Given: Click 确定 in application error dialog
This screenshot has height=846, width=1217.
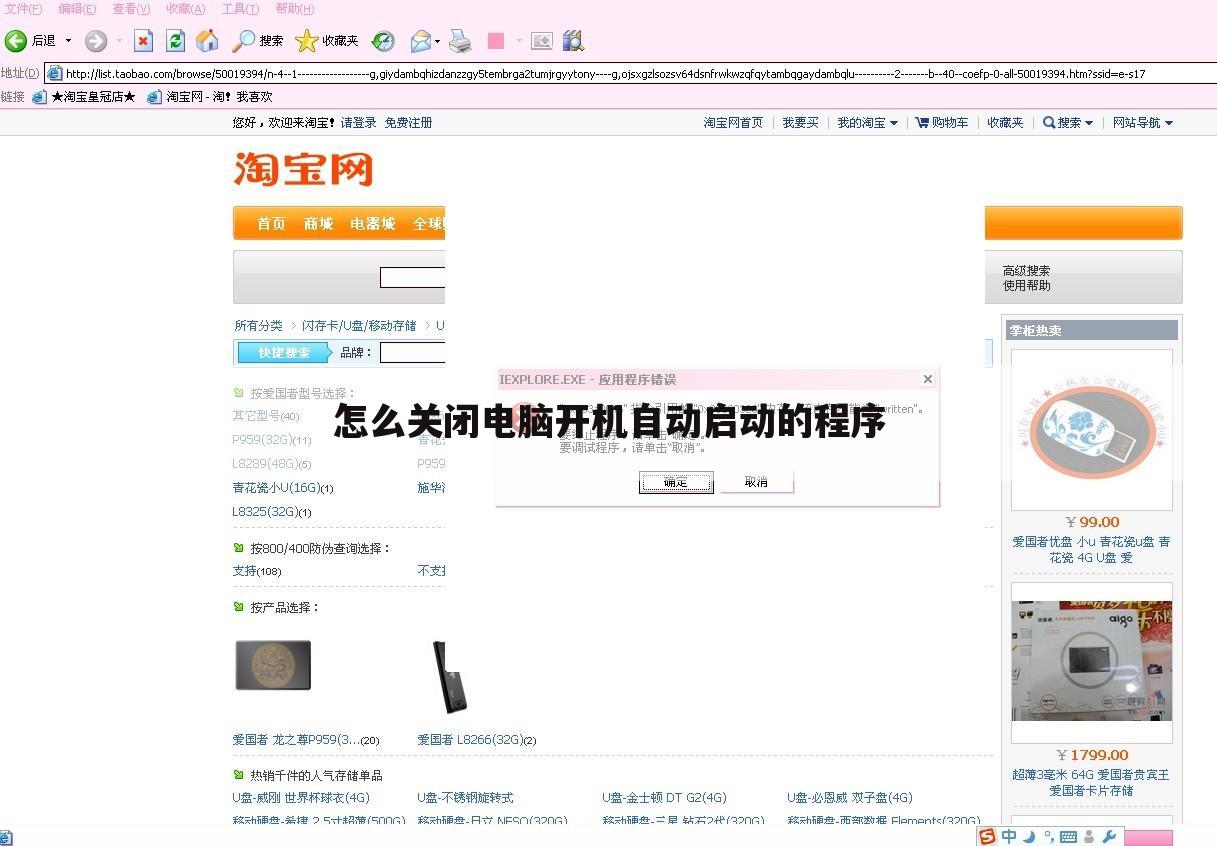Looking at the screenshot, I should pos(676,482).
